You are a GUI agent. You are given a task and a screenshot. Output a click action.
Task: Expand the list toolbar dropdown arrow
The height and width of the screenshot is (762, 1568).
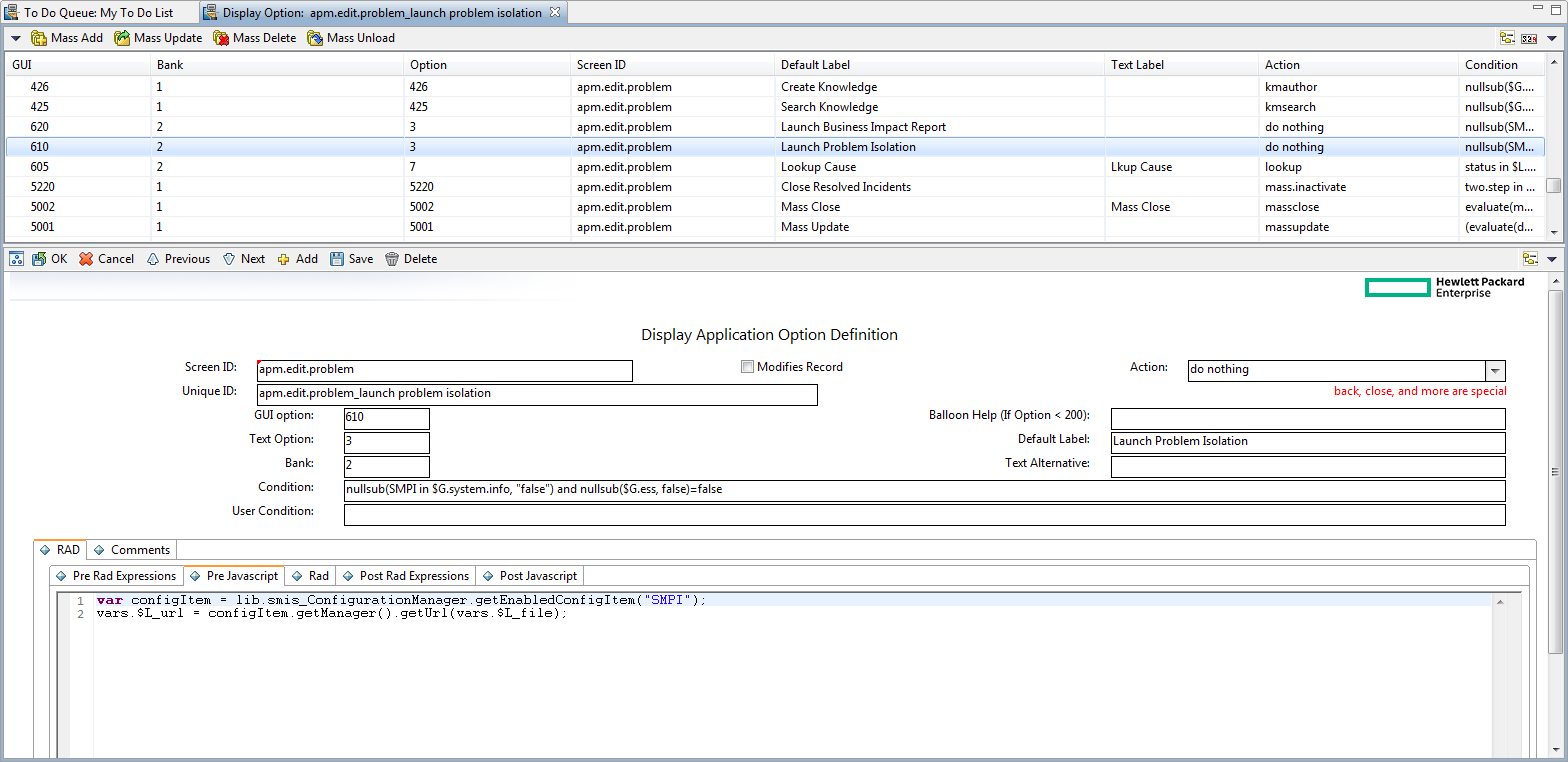(x=16, y=38)
